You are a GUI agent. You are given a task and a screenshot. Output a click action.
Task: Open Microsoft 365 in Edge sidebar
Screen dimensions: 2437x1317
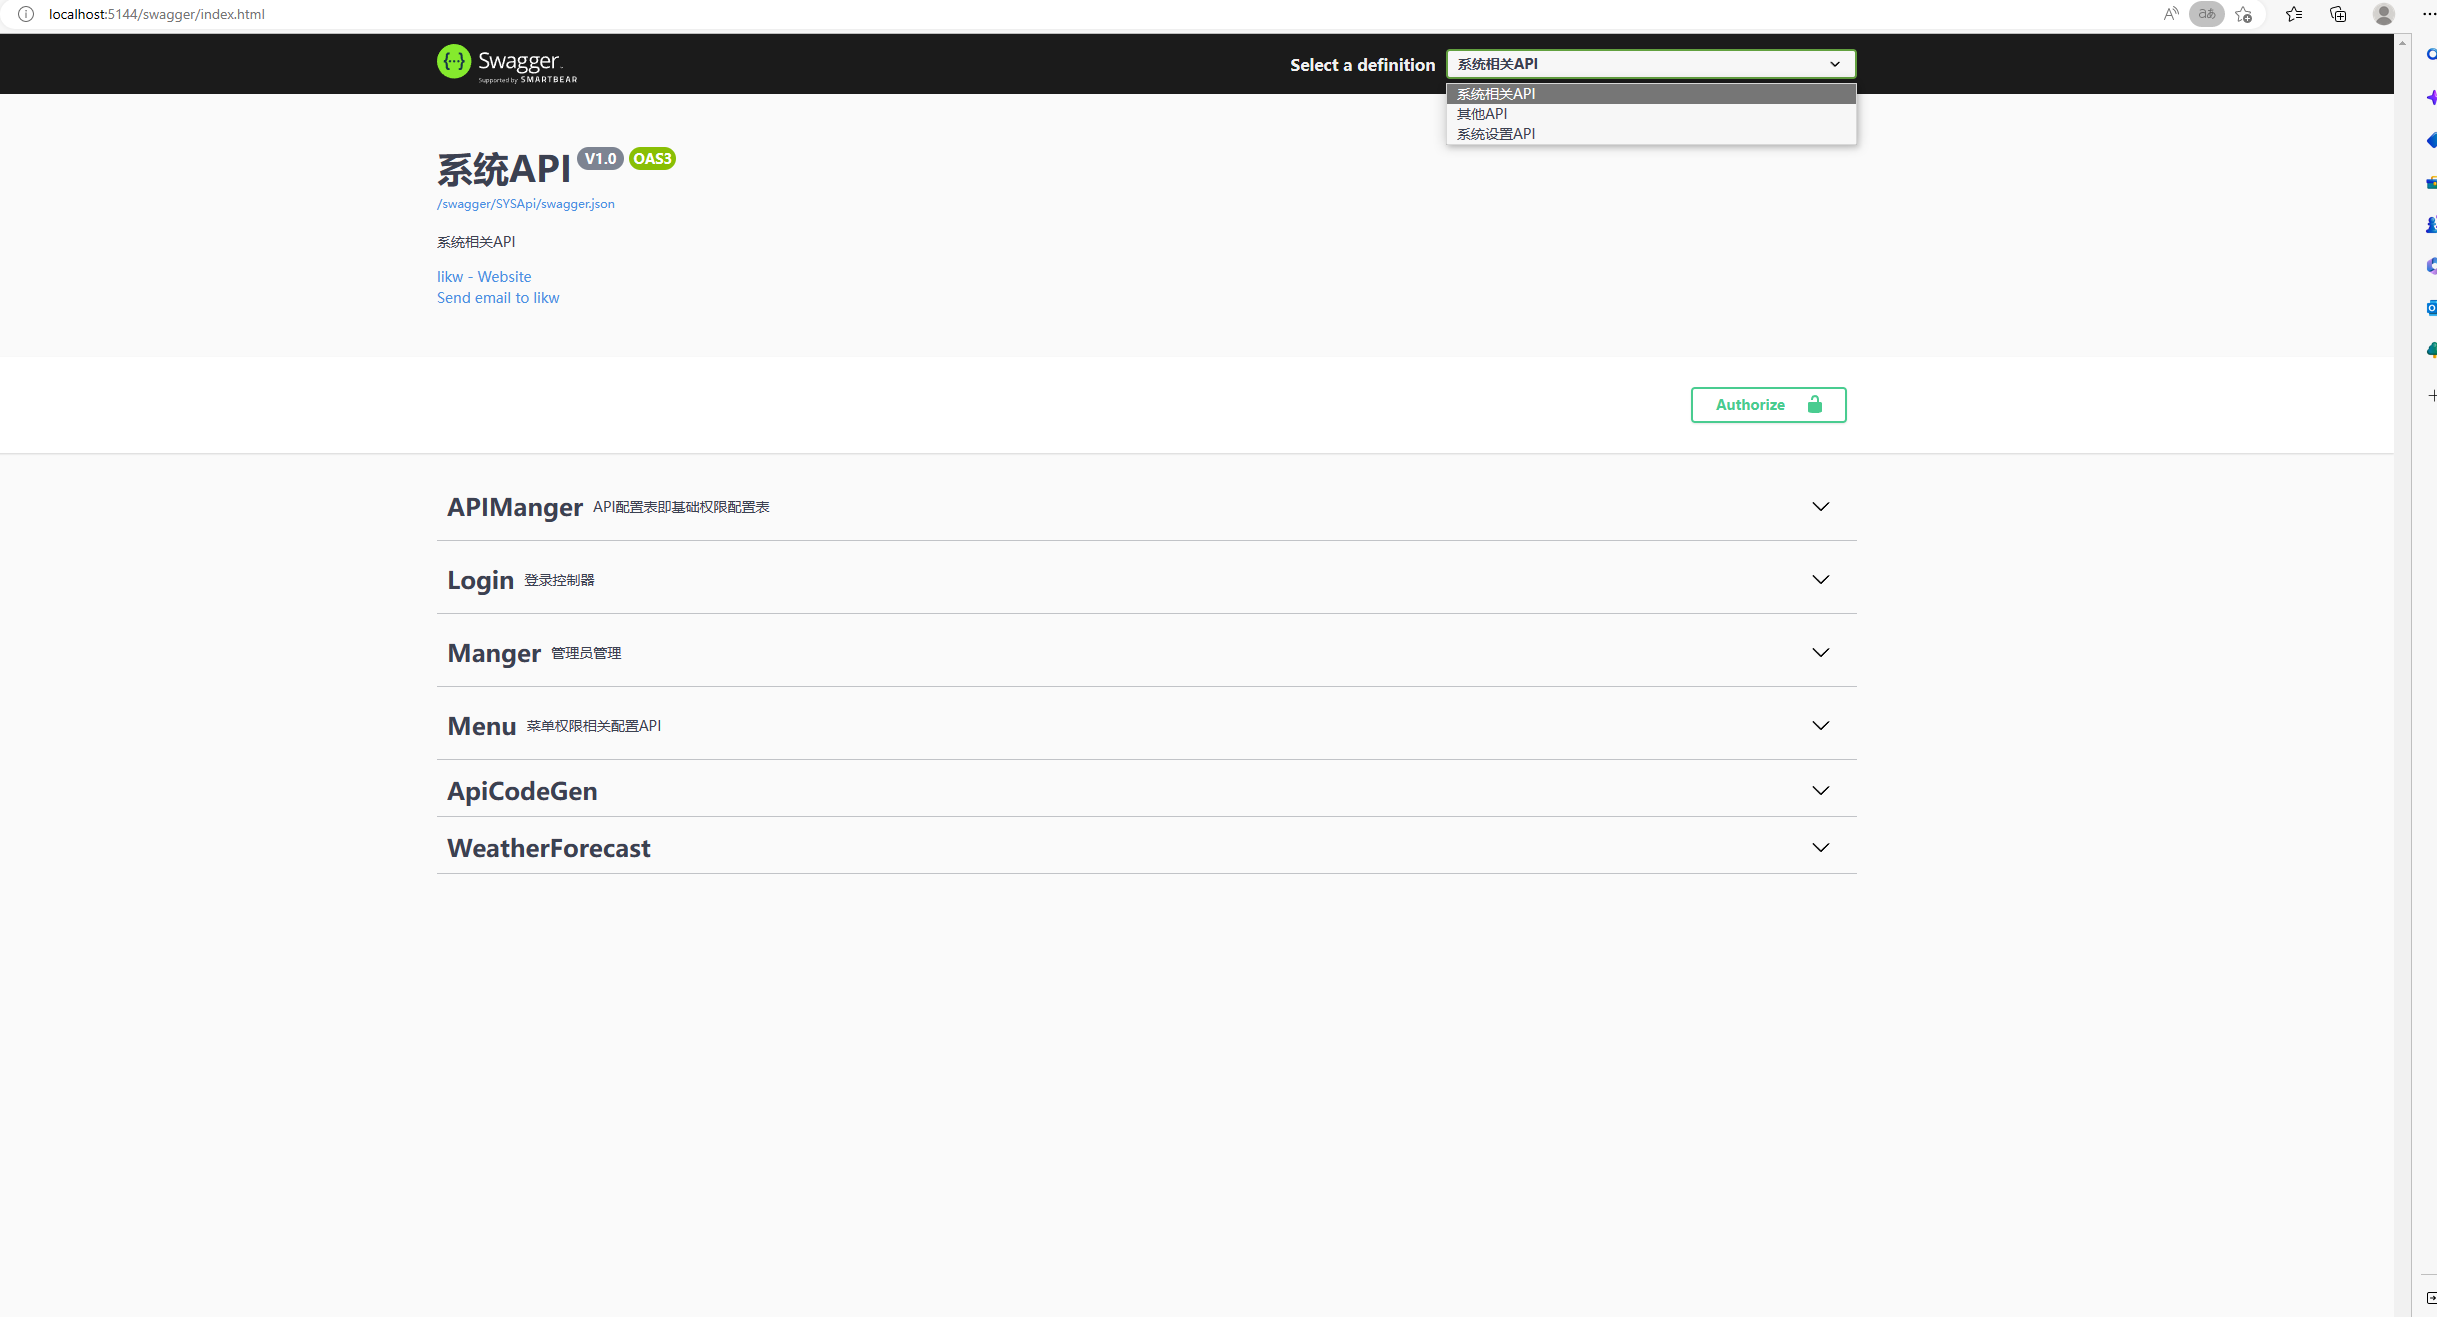pos(2431,266)
